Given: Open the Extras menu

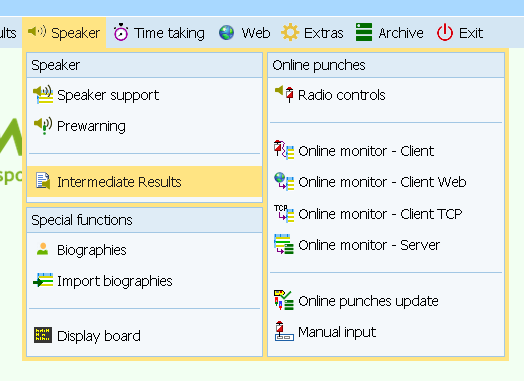Looking at the screenshot, I should click(x=312, y=33).
